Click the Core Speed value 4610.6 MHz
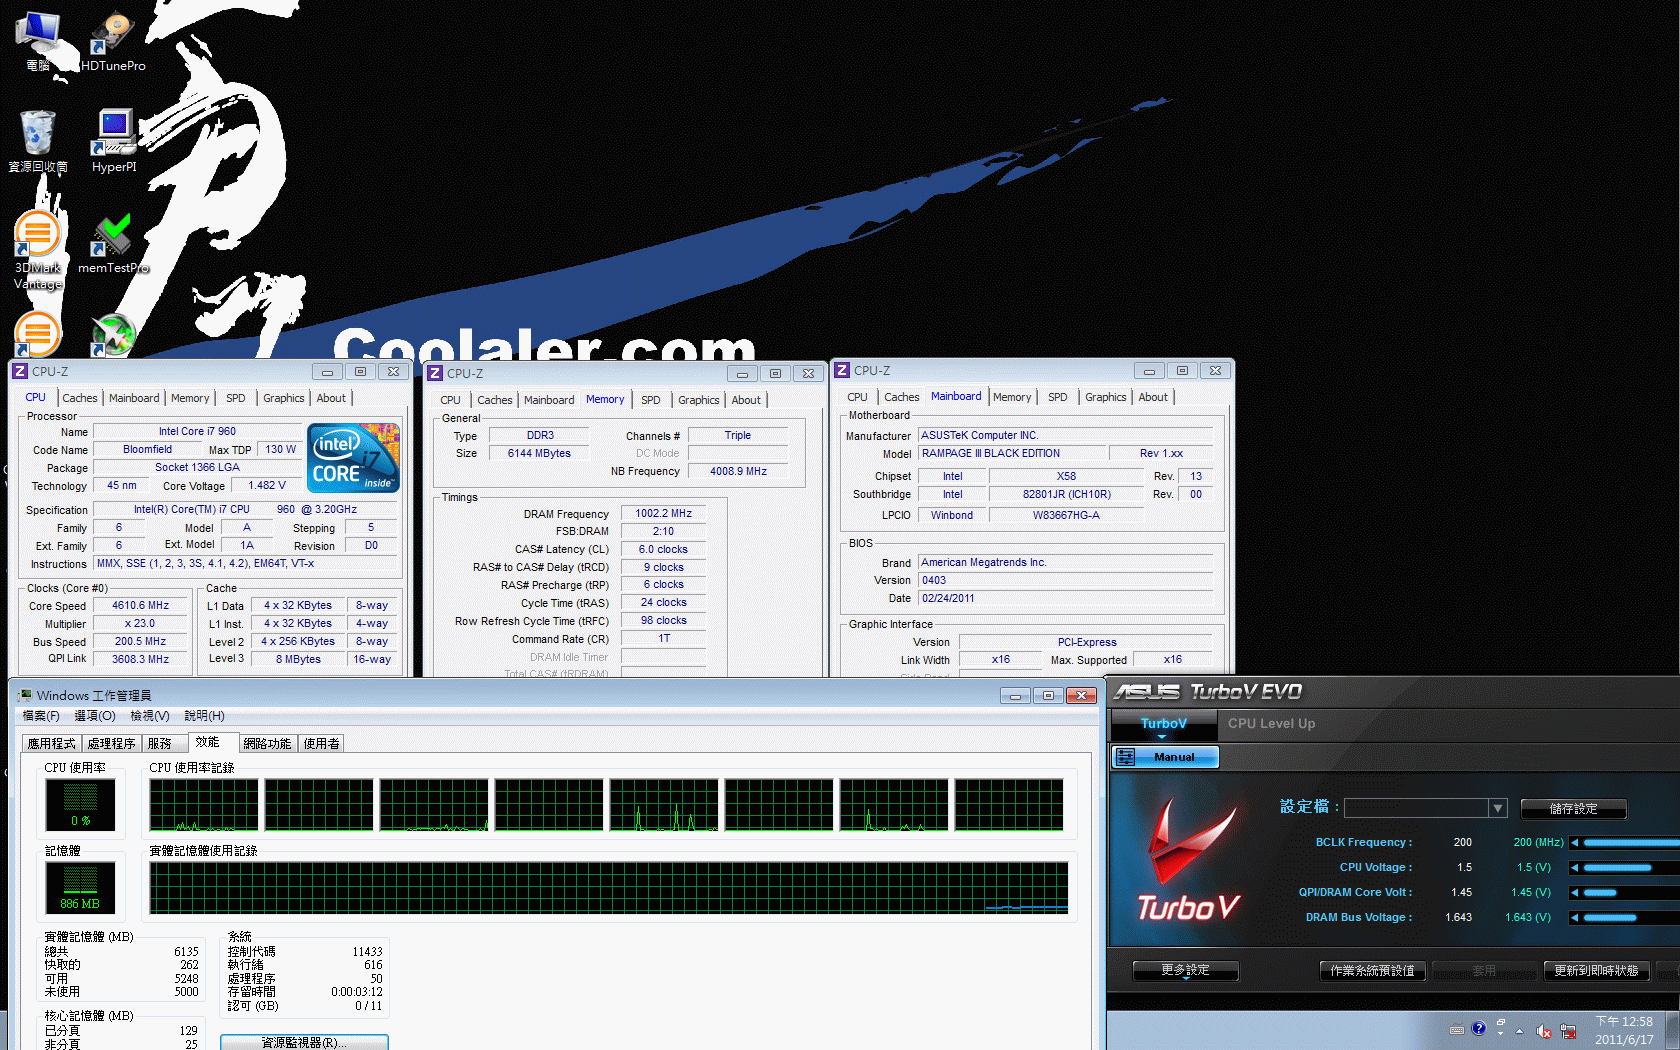Screen dimensions: 1680x1050 point(141,606)
